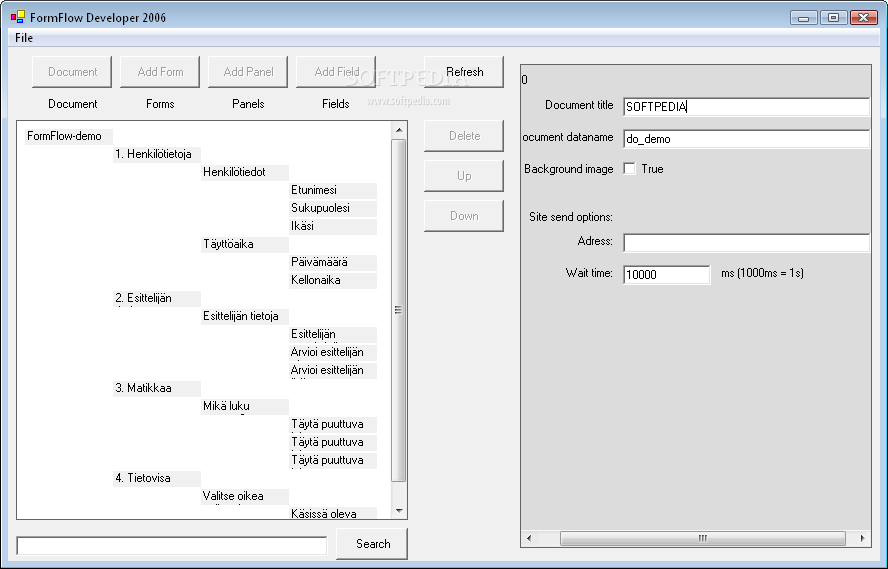Click the Search button
Viewport: 888px width, 569px height.
tap(372, 544)
